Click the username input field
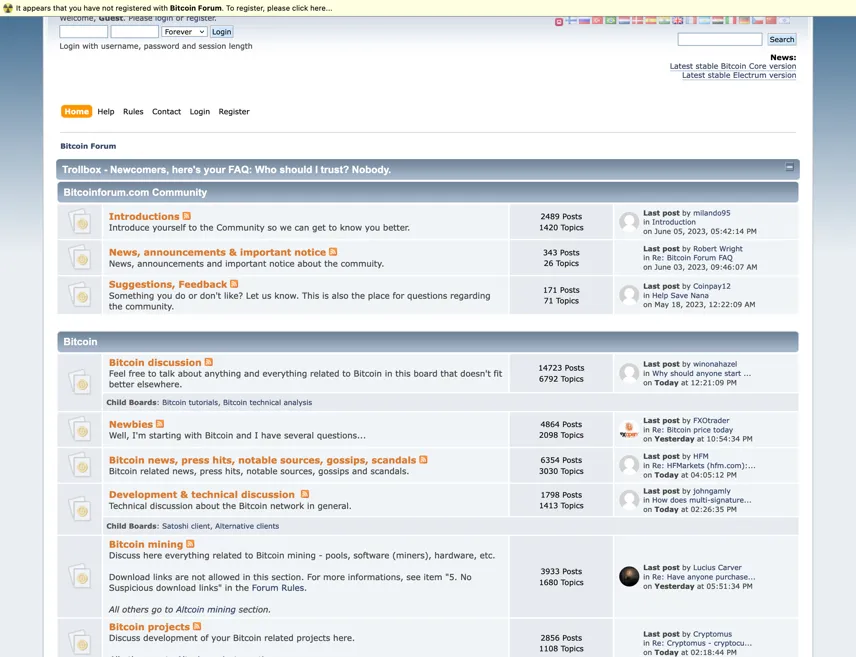 (x=84, y=32)
